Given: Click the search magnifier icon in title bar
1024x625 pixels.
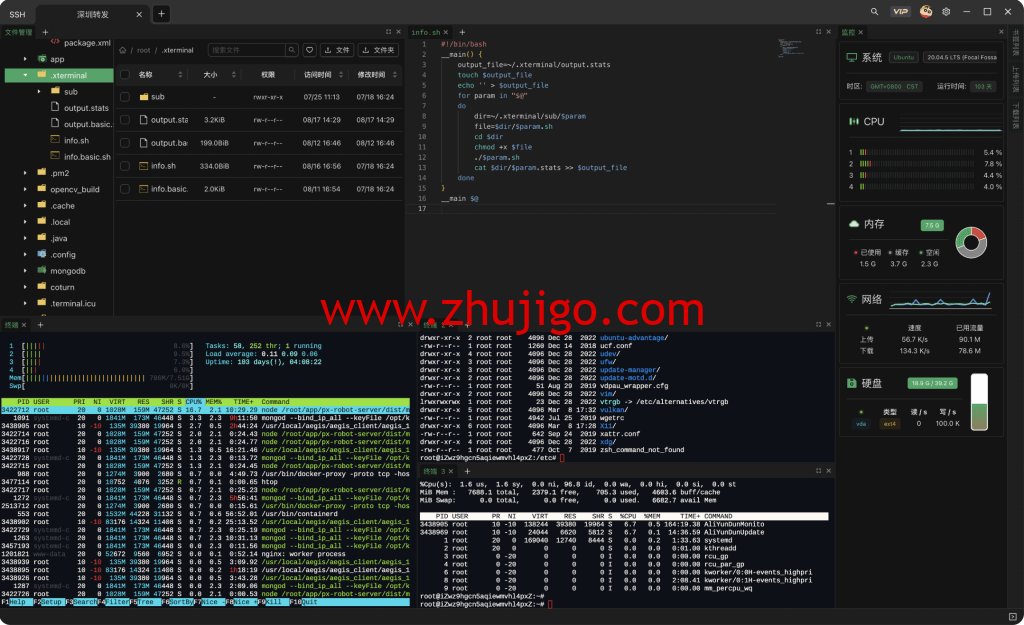Looking at the screenshot, I should [x=874, y=13].
